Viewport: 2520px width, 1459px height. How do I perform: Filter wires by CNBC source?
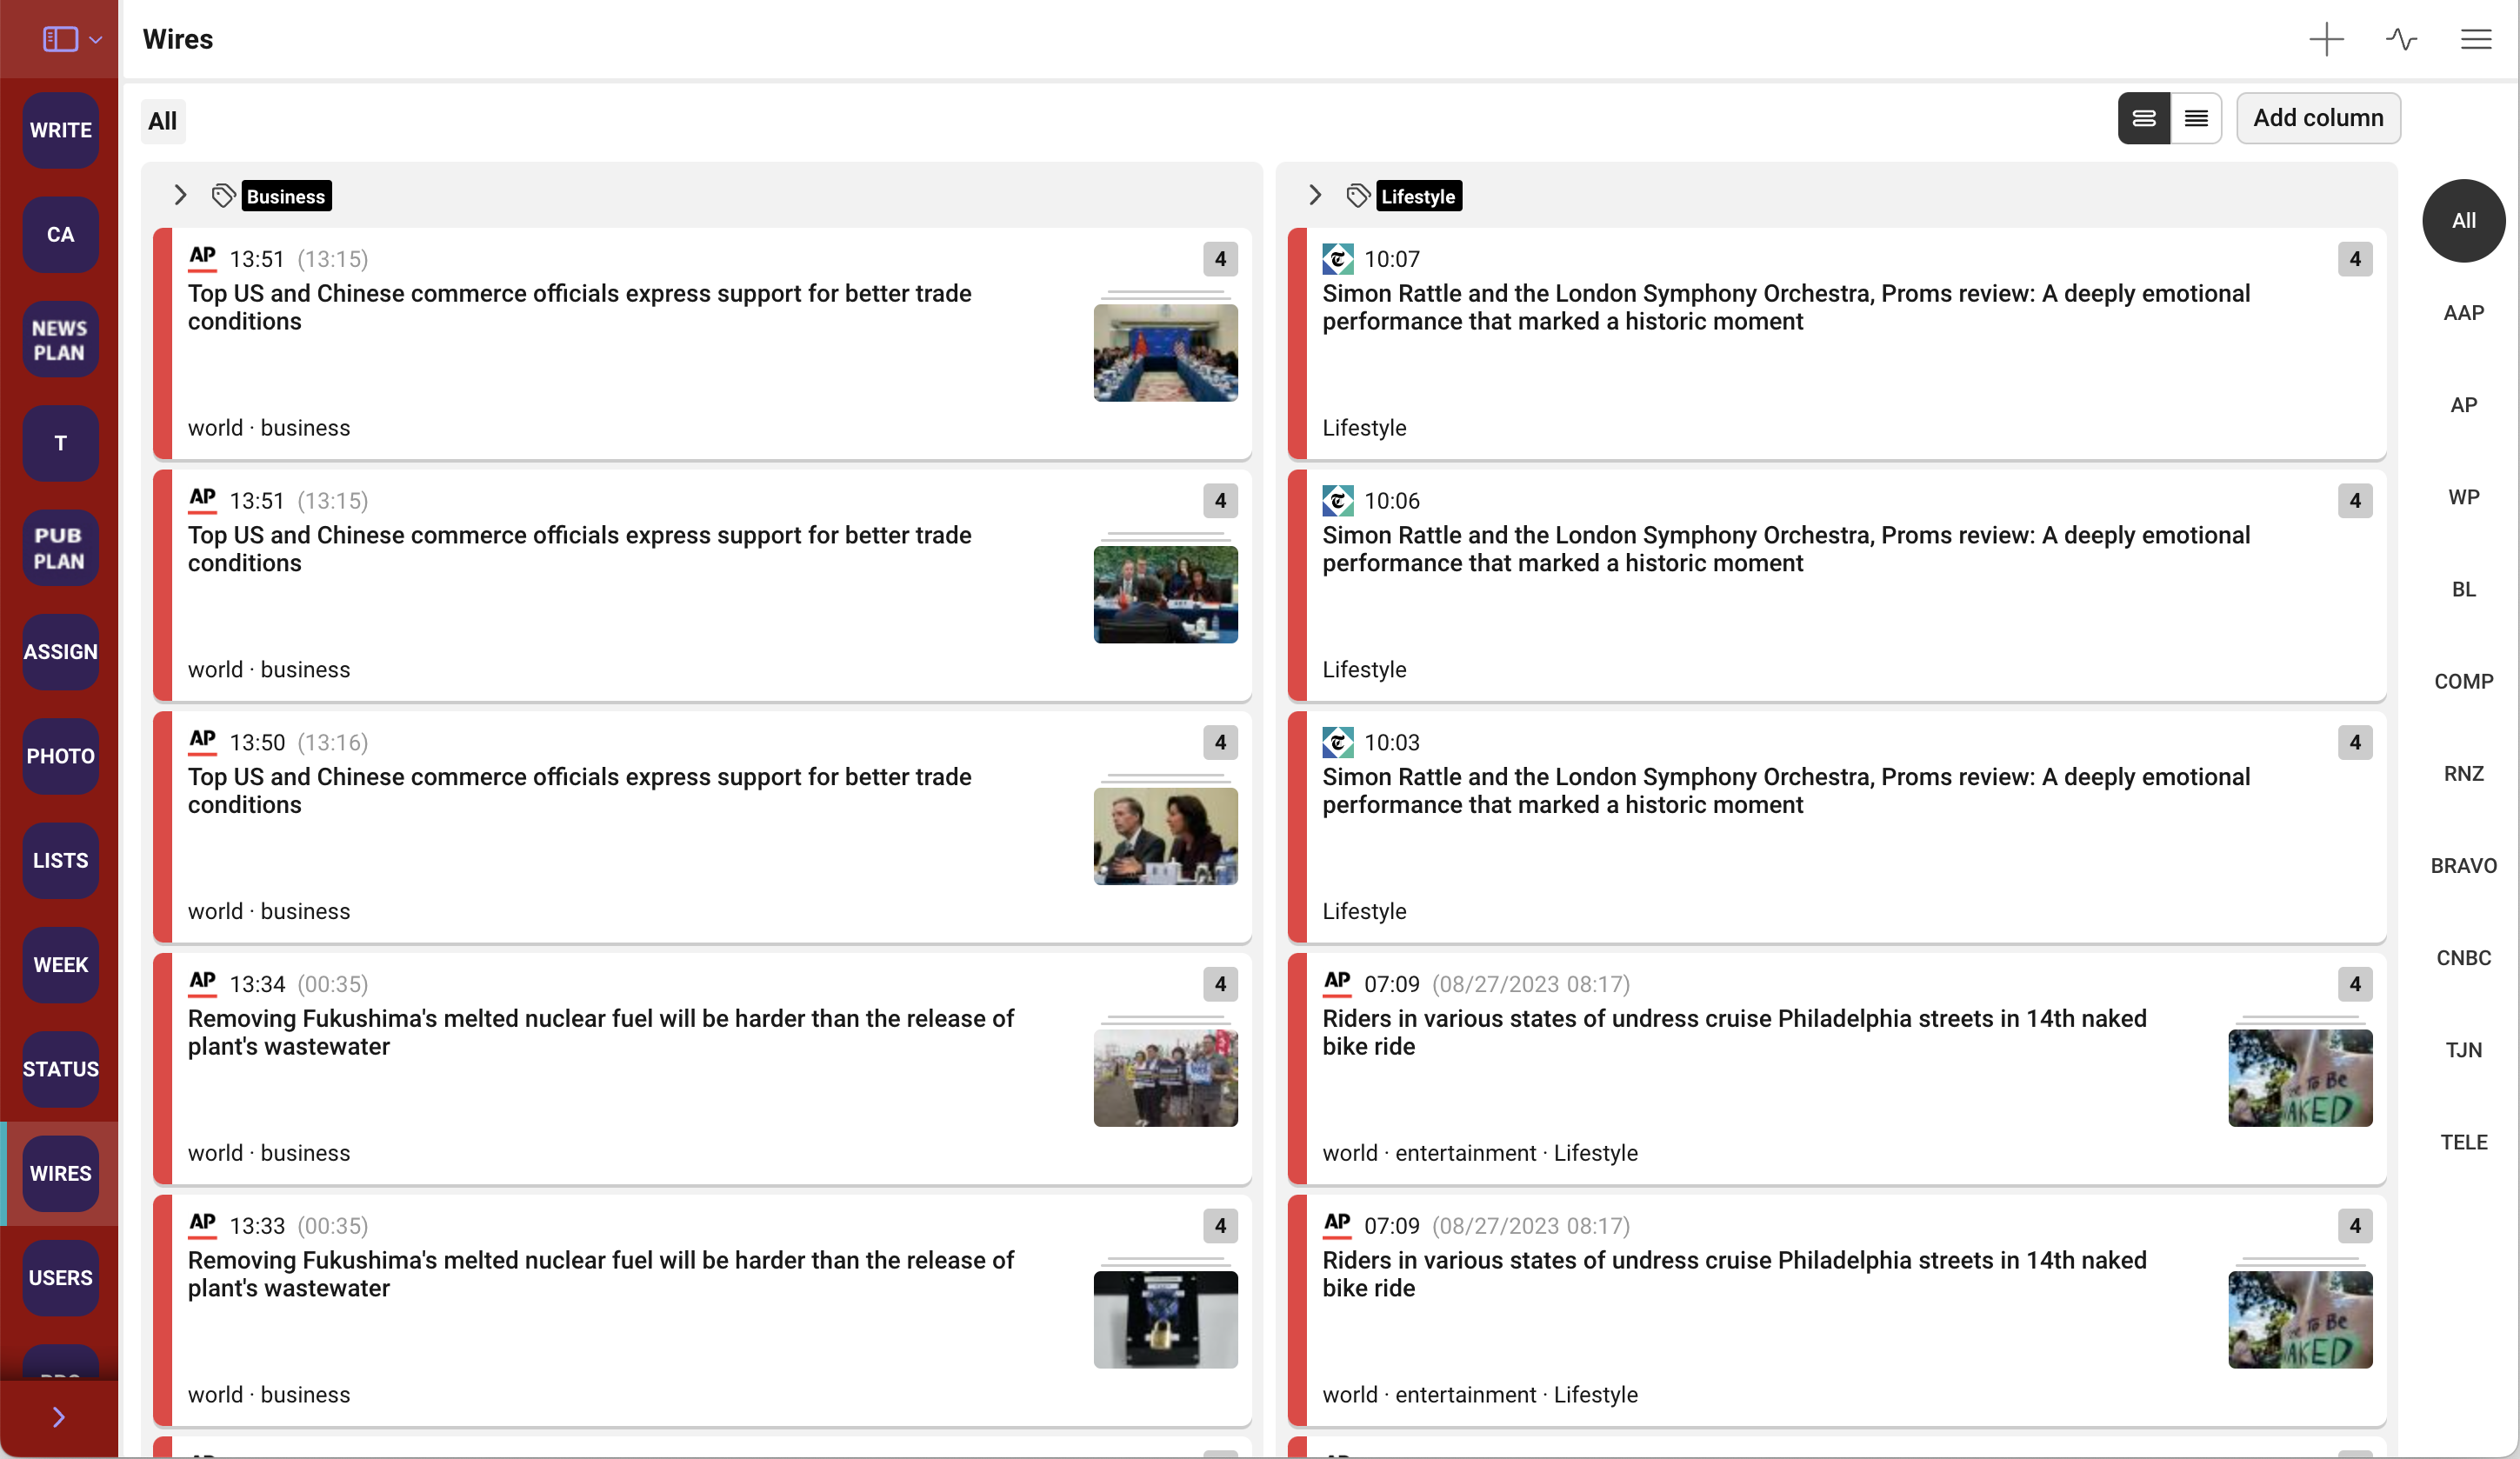[x=2463, y=957]
